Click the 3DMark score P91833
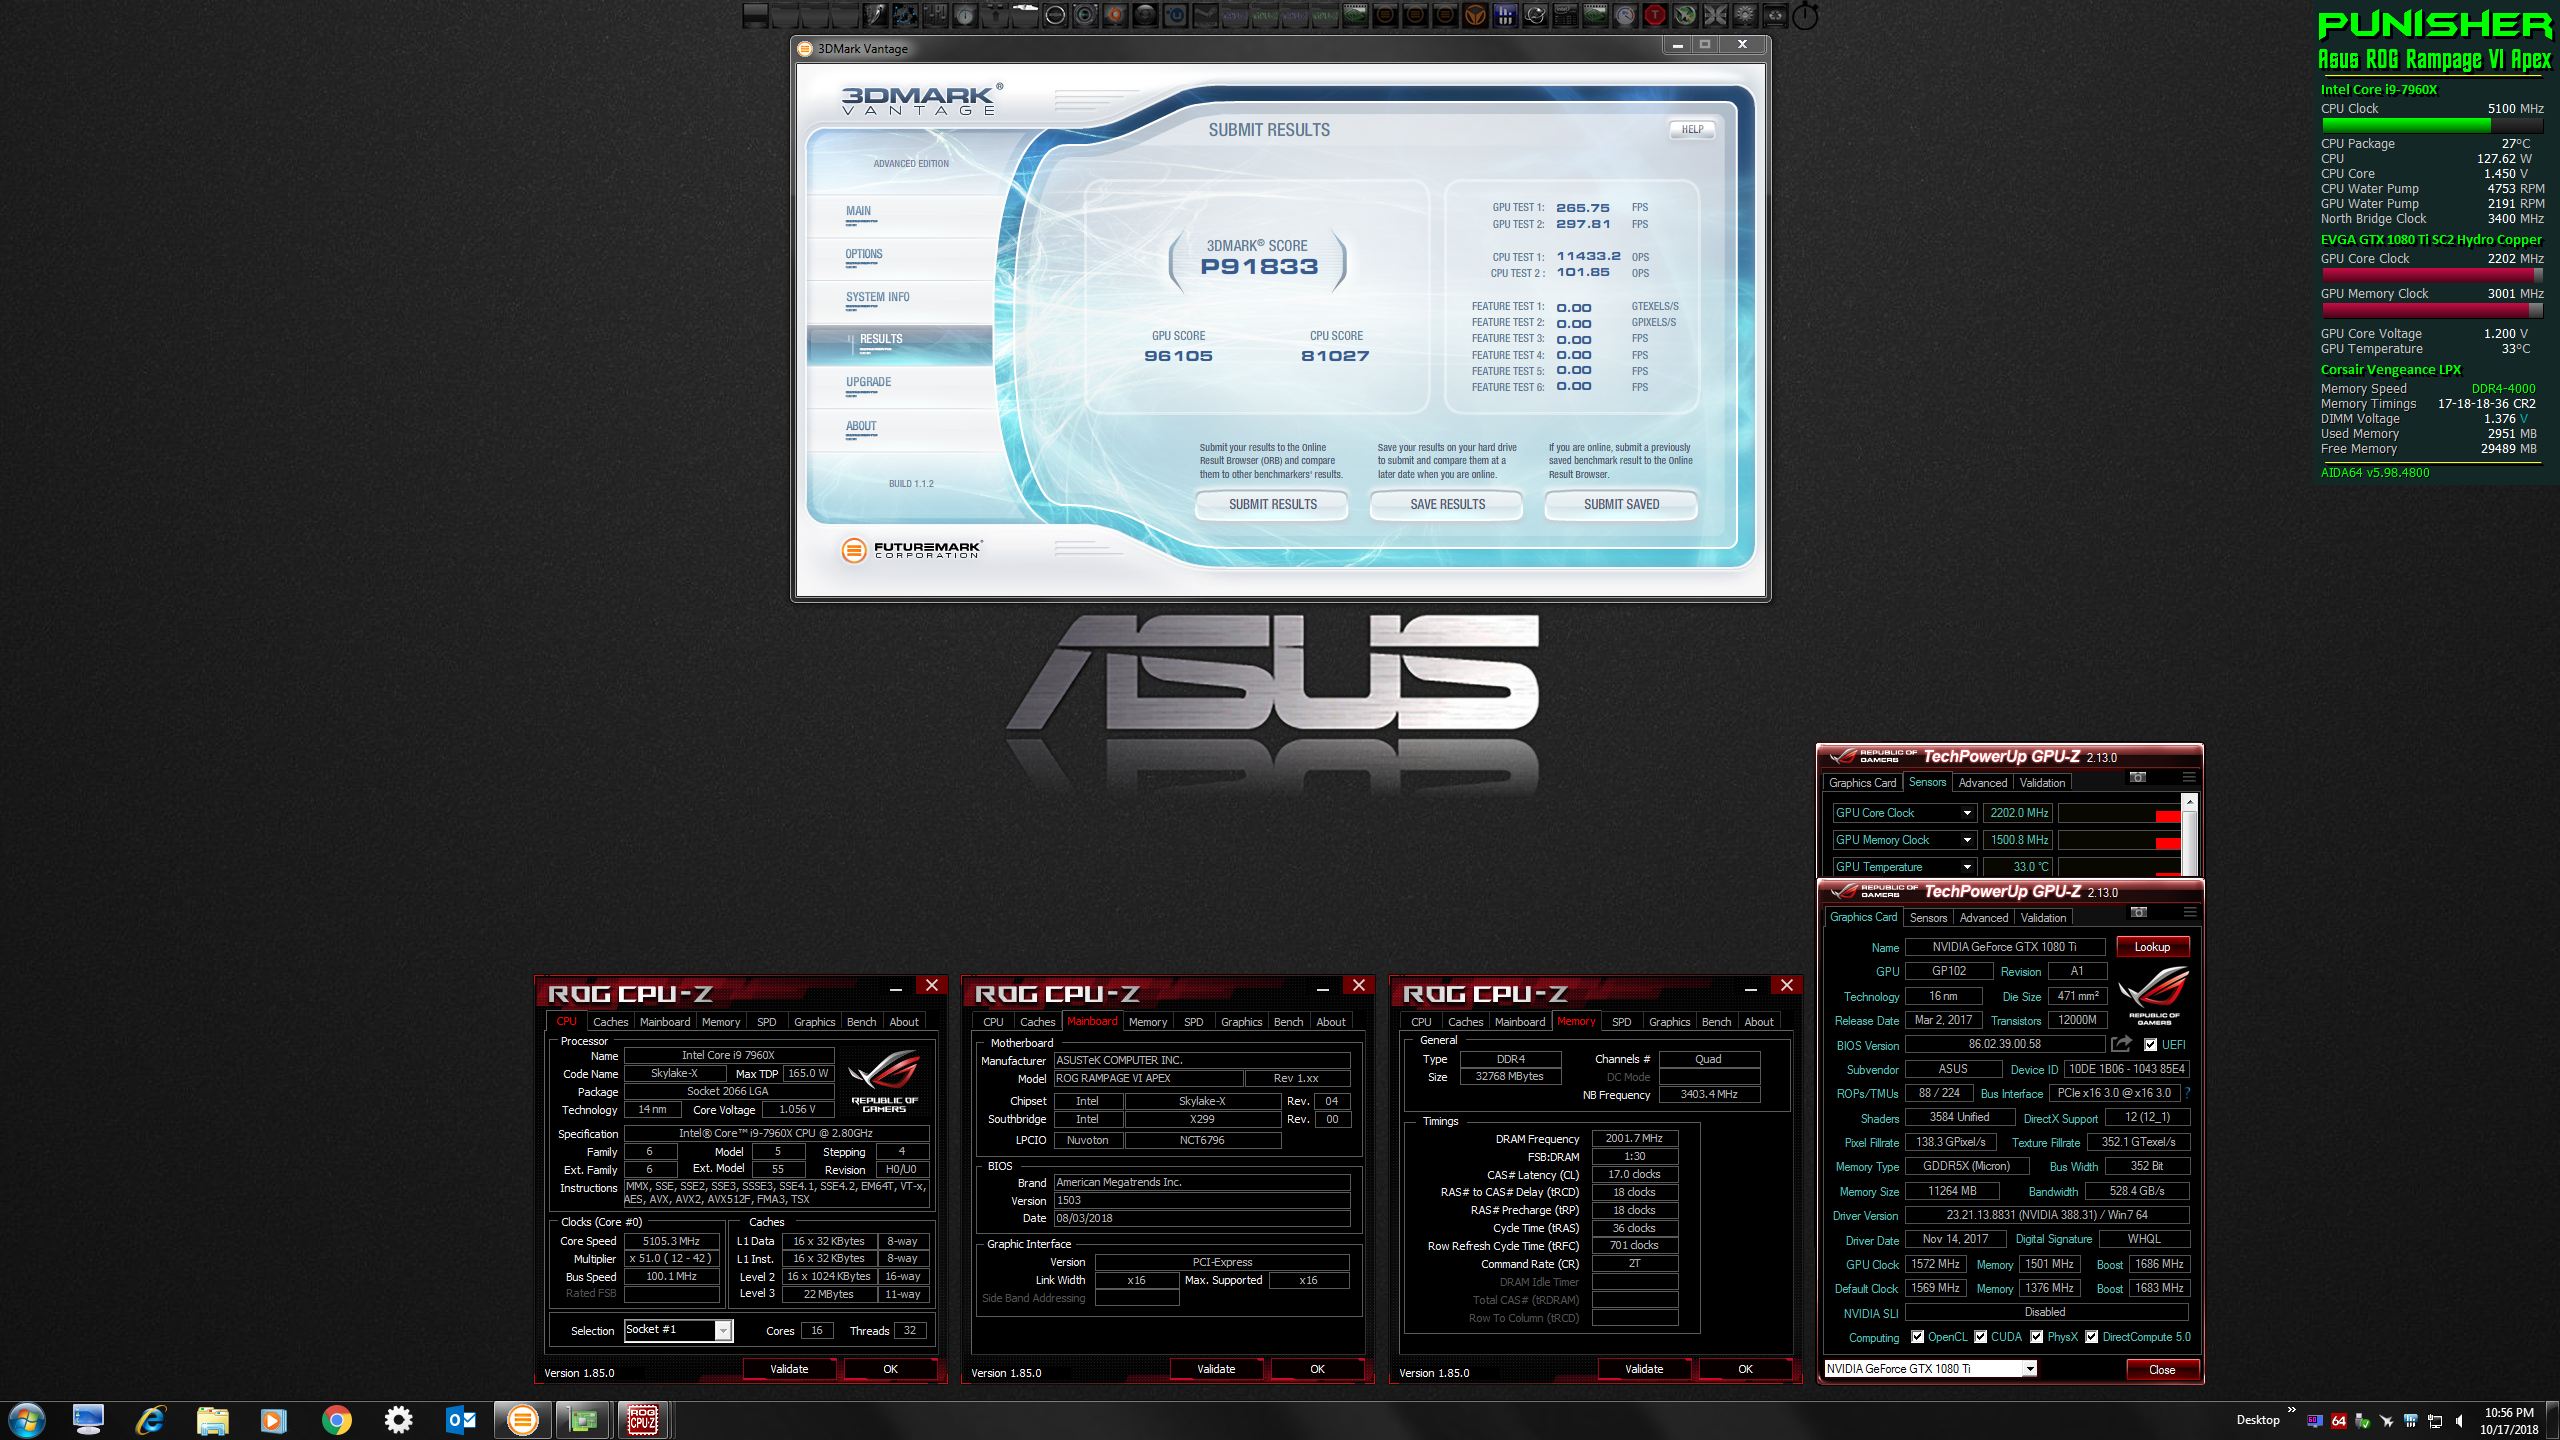Screen dimensions: 2560x1440 1259,267
